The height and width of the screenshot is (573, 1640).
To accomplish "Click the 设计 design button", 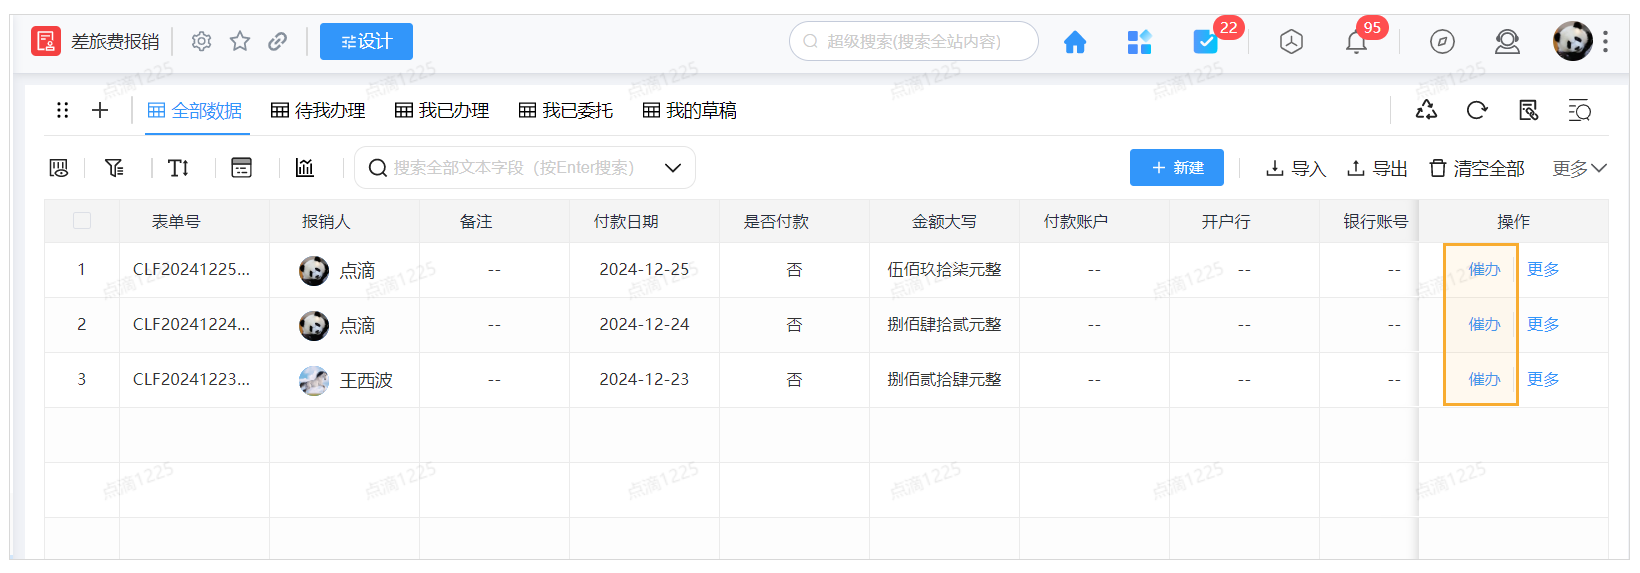I will 366,42.
